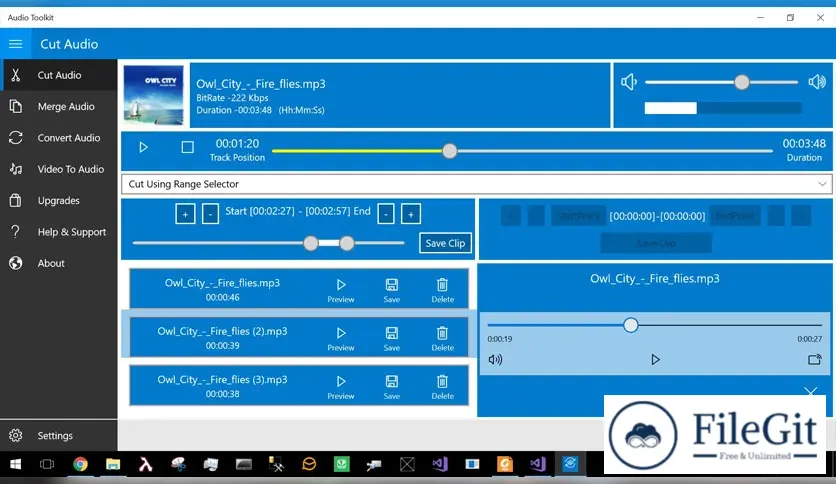
Task: Click the track position slider handle
Action: 449,151
